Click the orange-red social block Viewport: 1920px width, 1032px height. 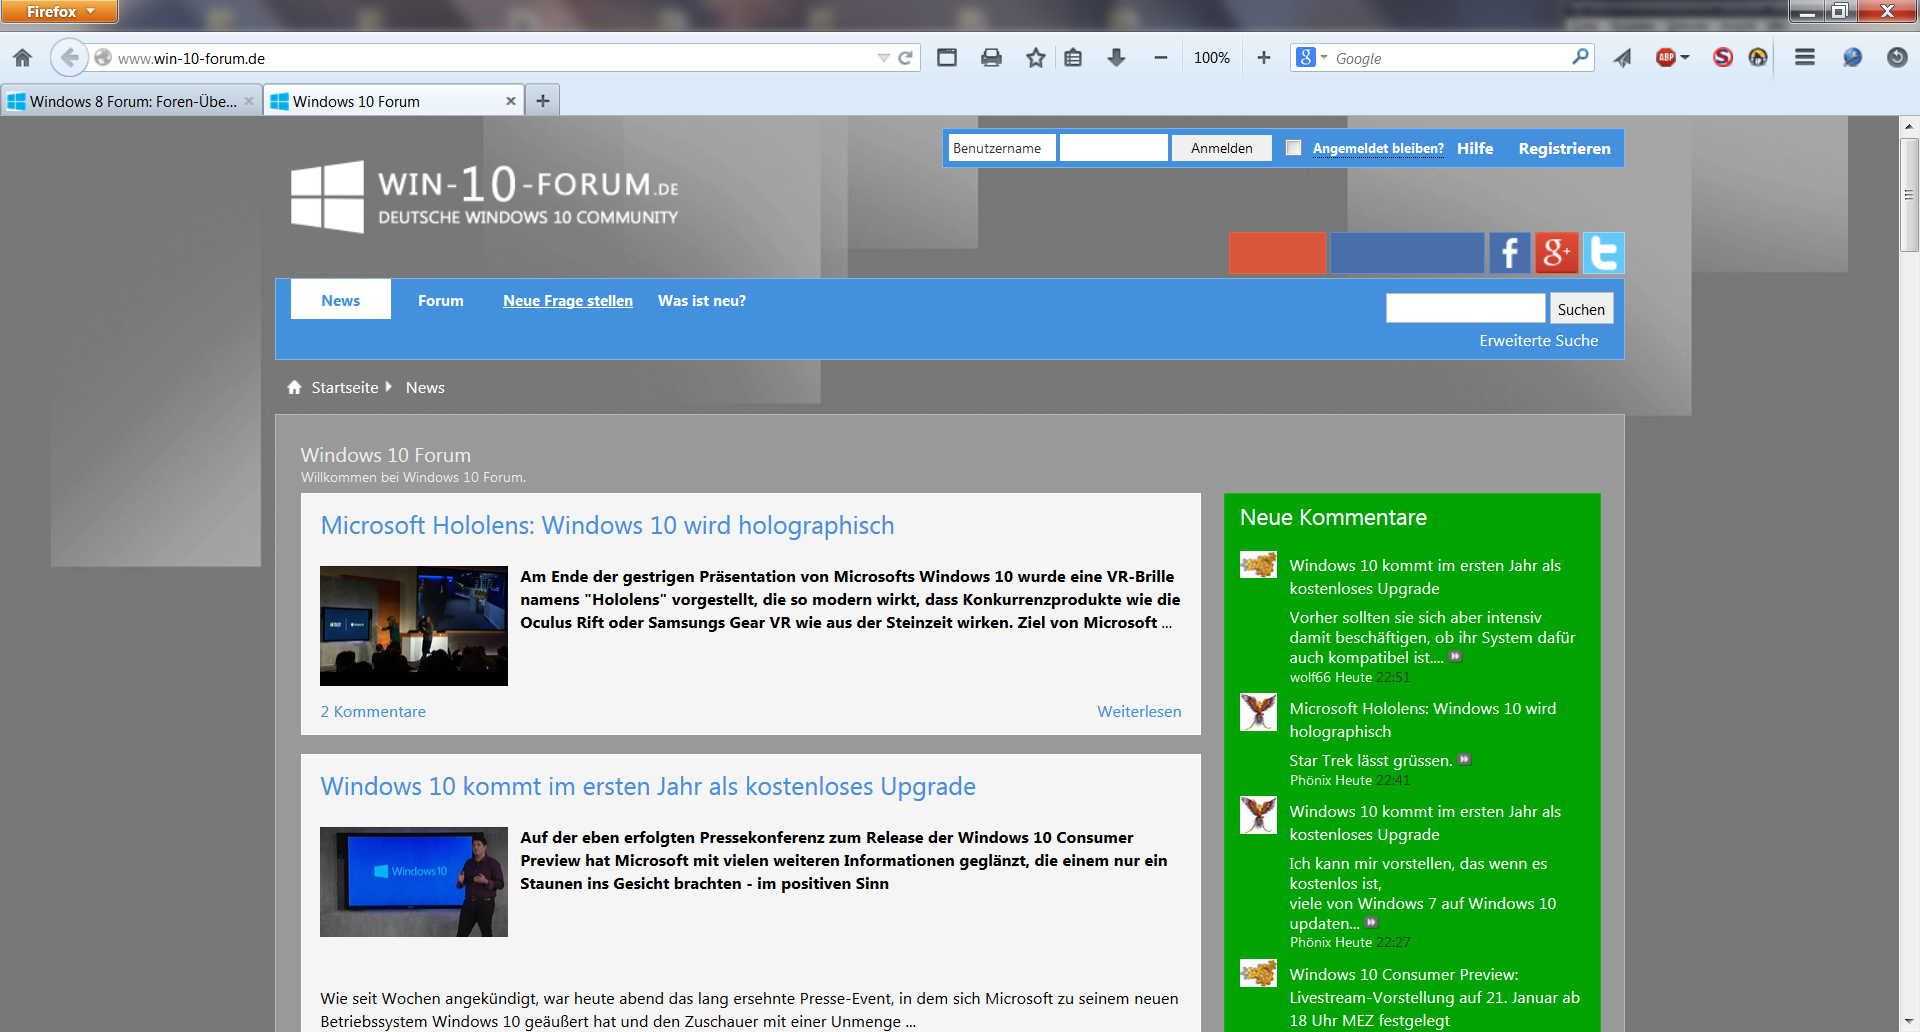(x=1277, y=253)
